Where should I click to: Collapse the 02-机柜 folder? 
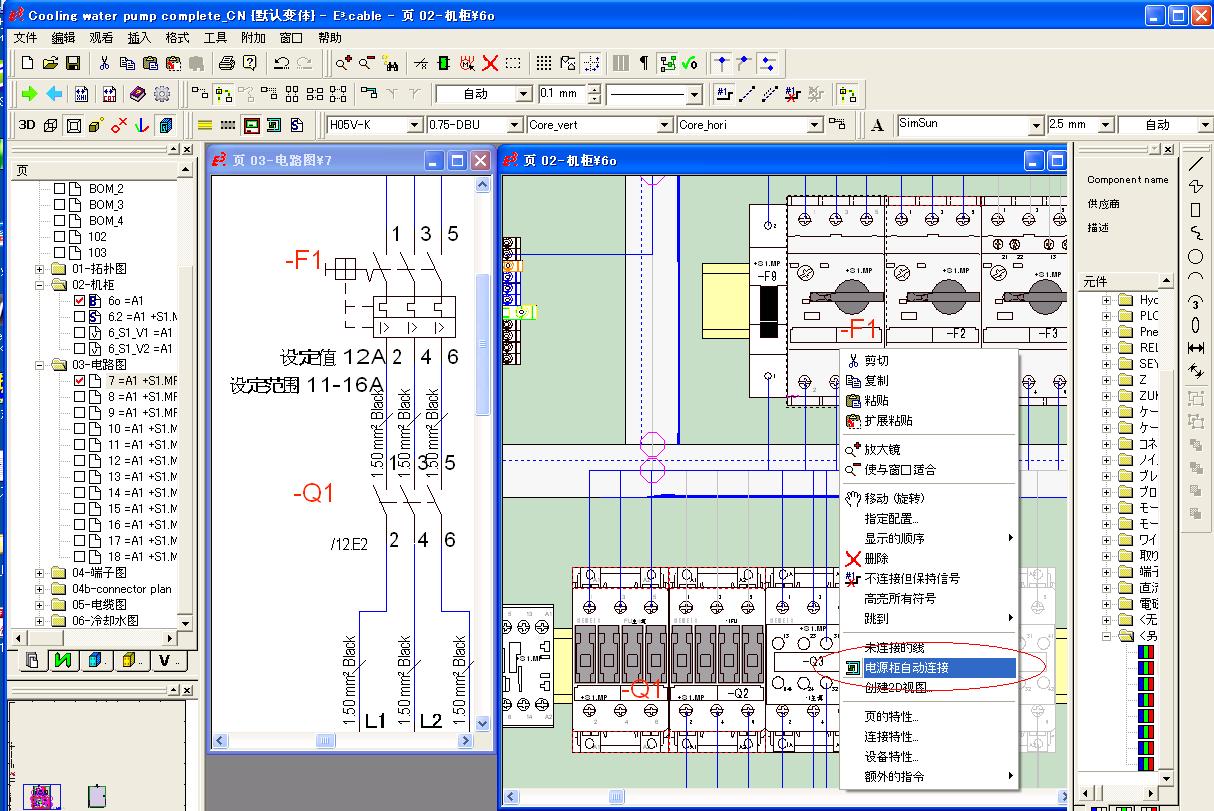40,284
